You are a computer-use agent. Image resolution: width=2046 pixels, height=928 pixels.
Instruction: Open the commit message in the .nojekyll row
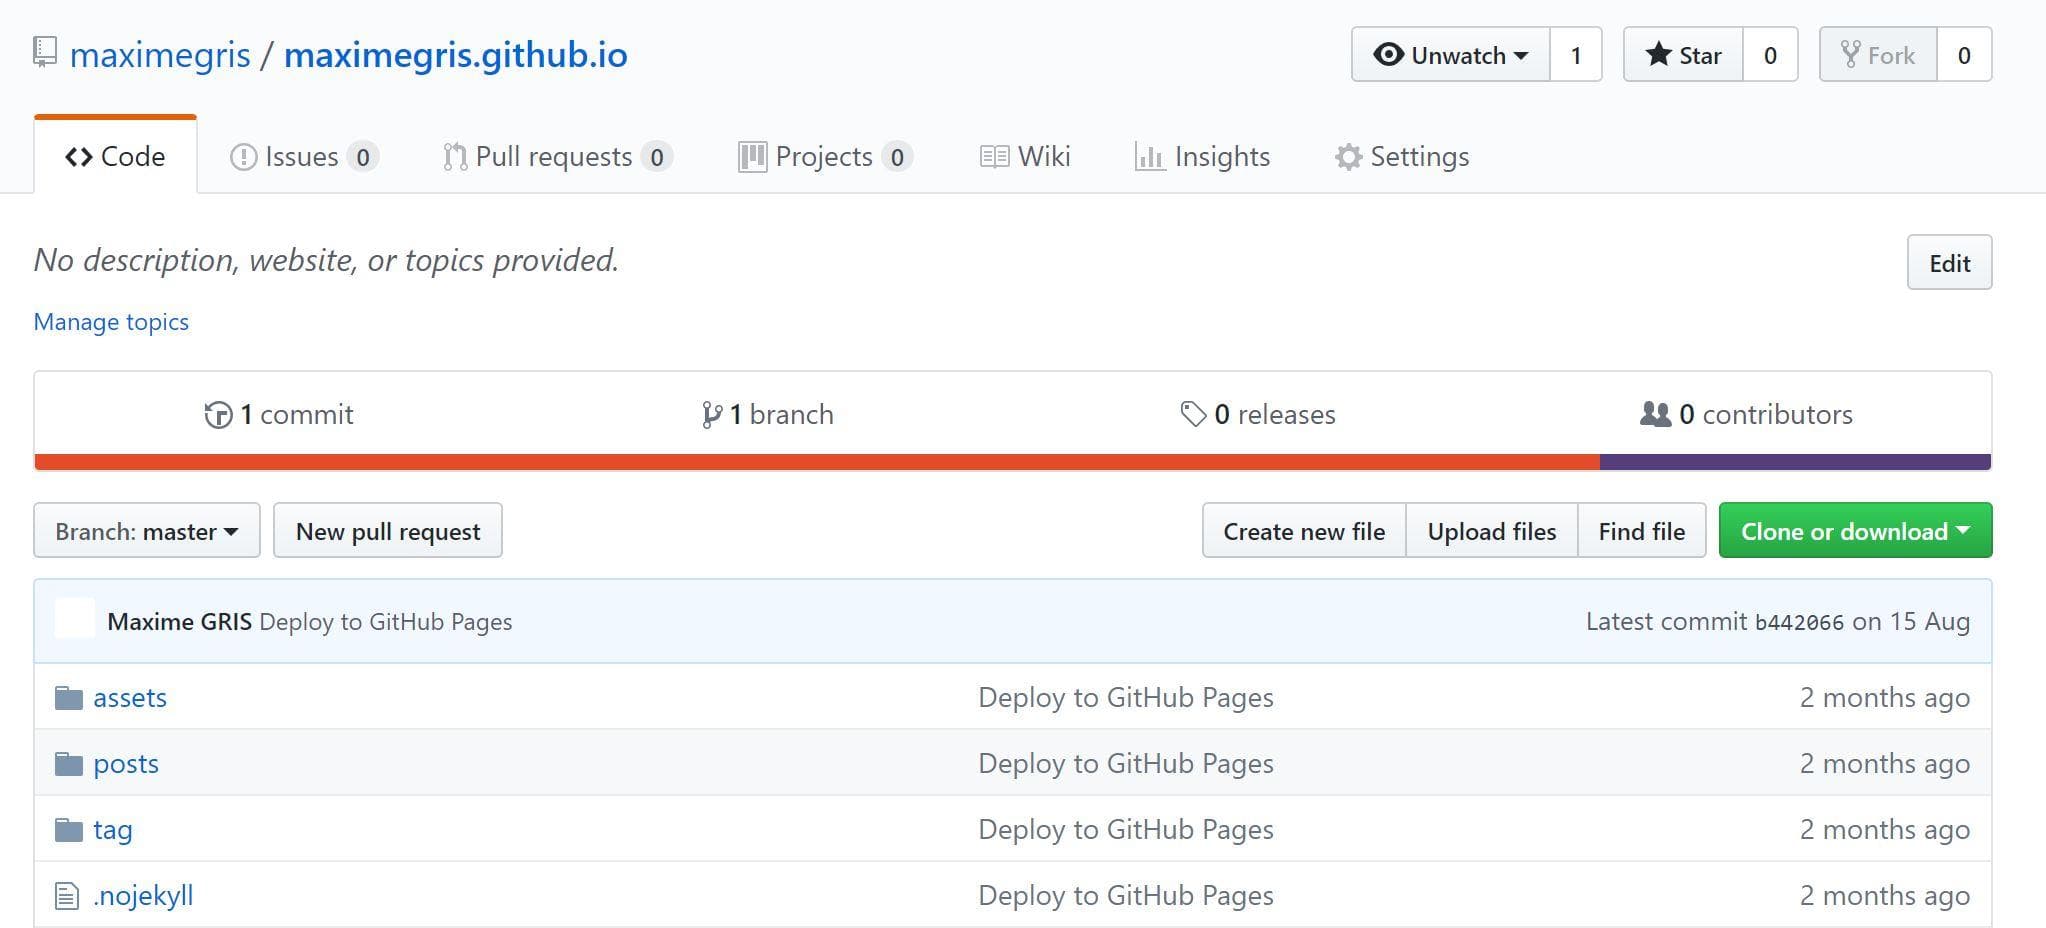(1126, 895)
